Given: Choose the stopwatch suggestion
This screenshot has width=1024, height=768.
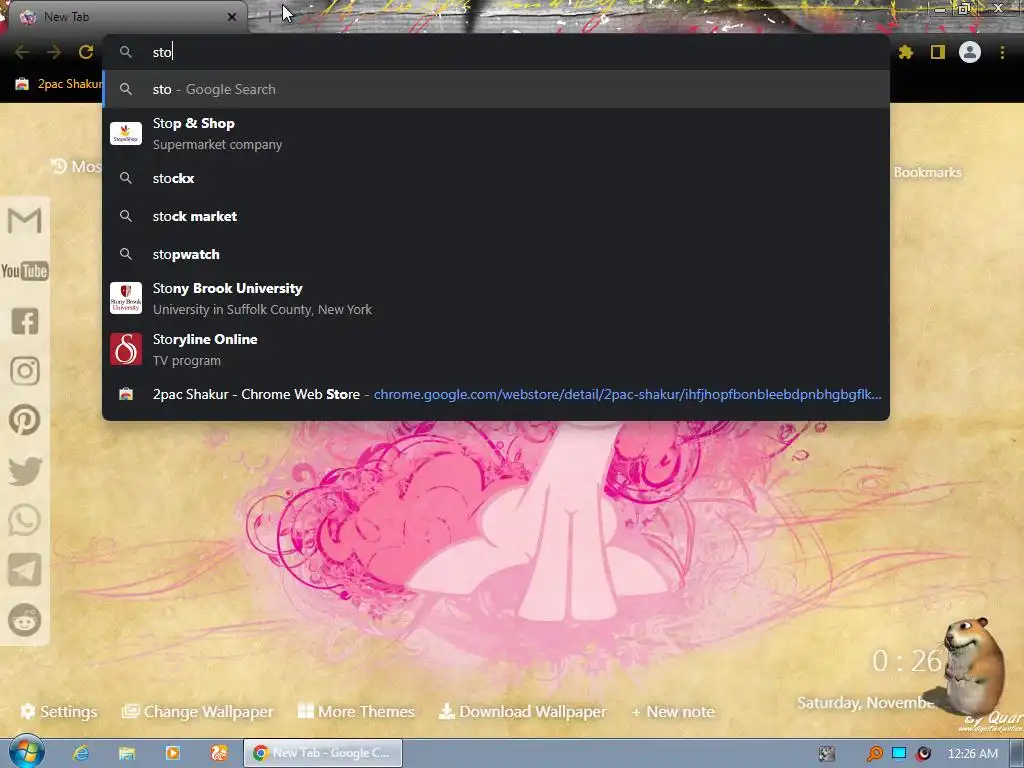Looking at the screenshot, I should pyautogui.click(x=496, y=254).
